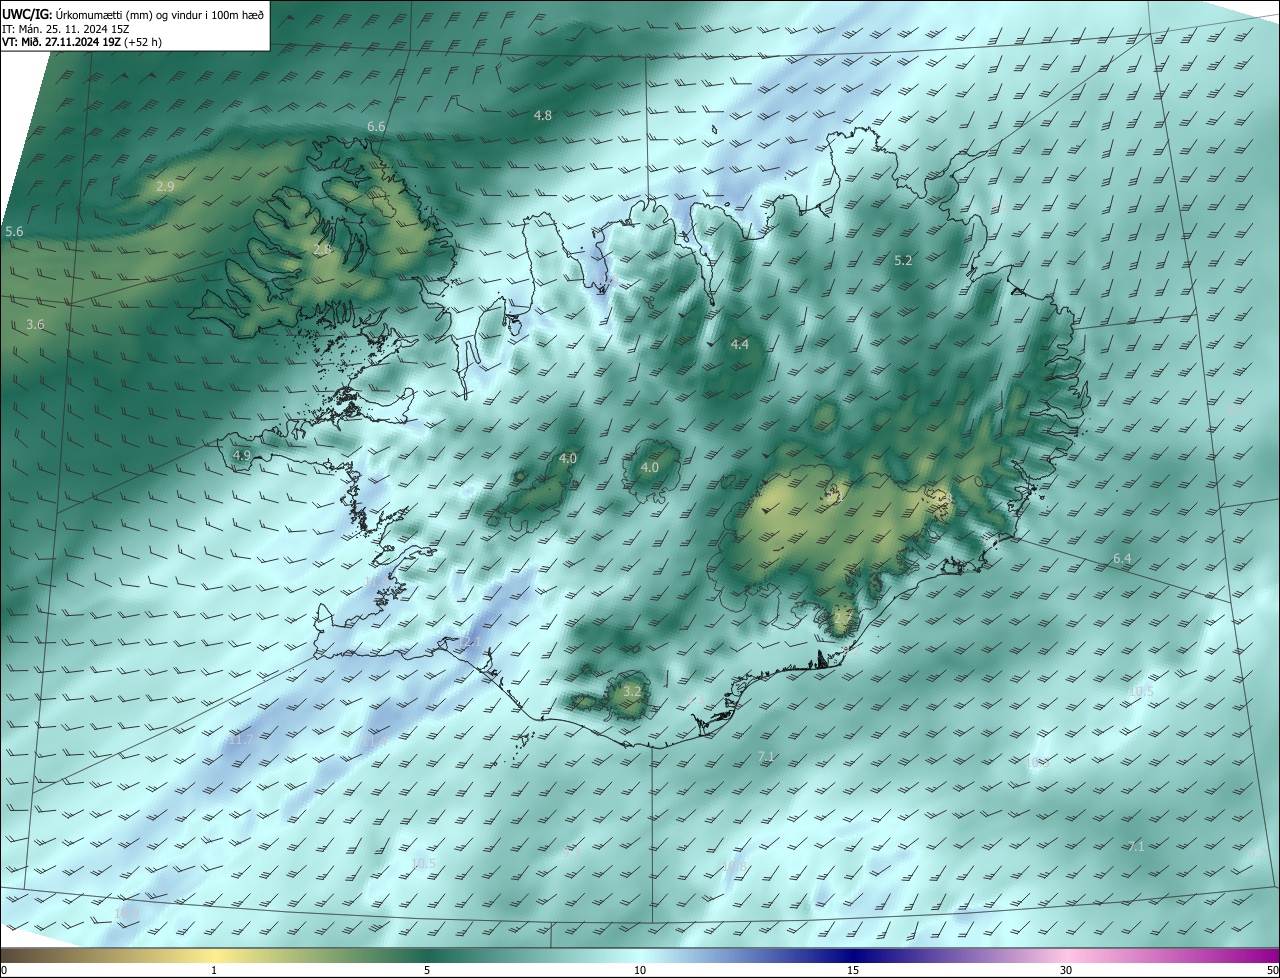The image size is (1280, 978).
Task: Click the 3.2 value on southern glacier
Action: pos(631,691)
